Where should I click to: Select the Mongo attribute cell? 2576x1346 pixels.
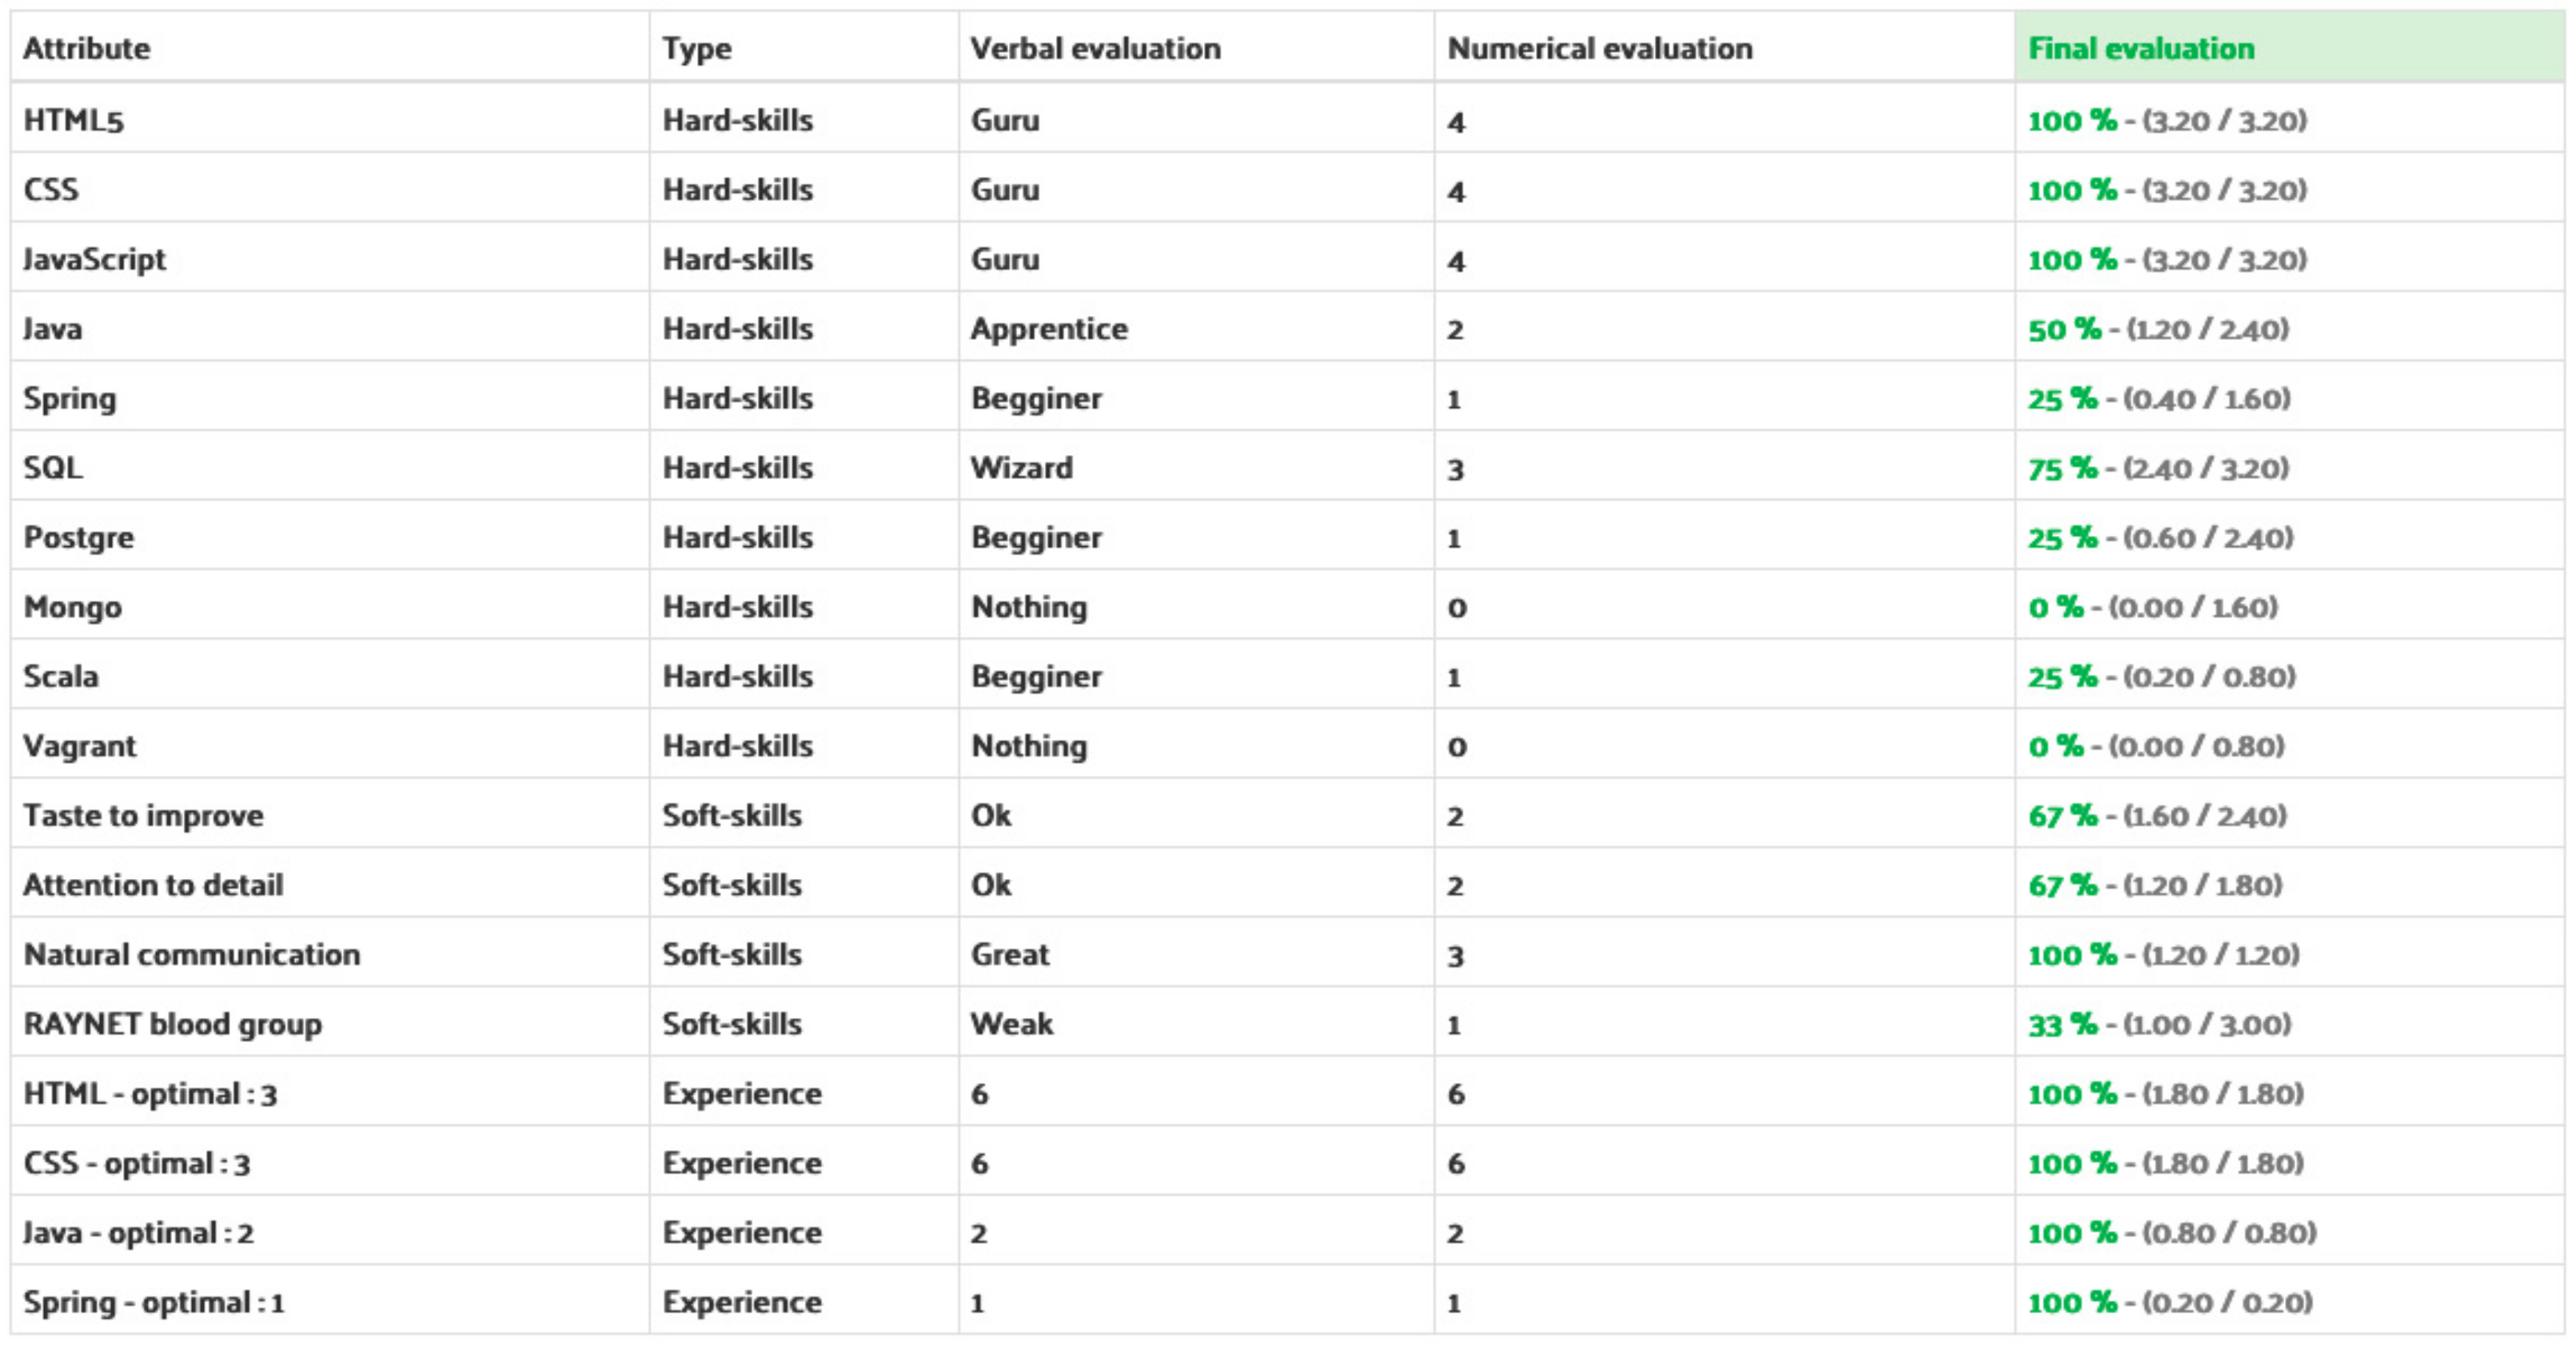tap(73, 607)
